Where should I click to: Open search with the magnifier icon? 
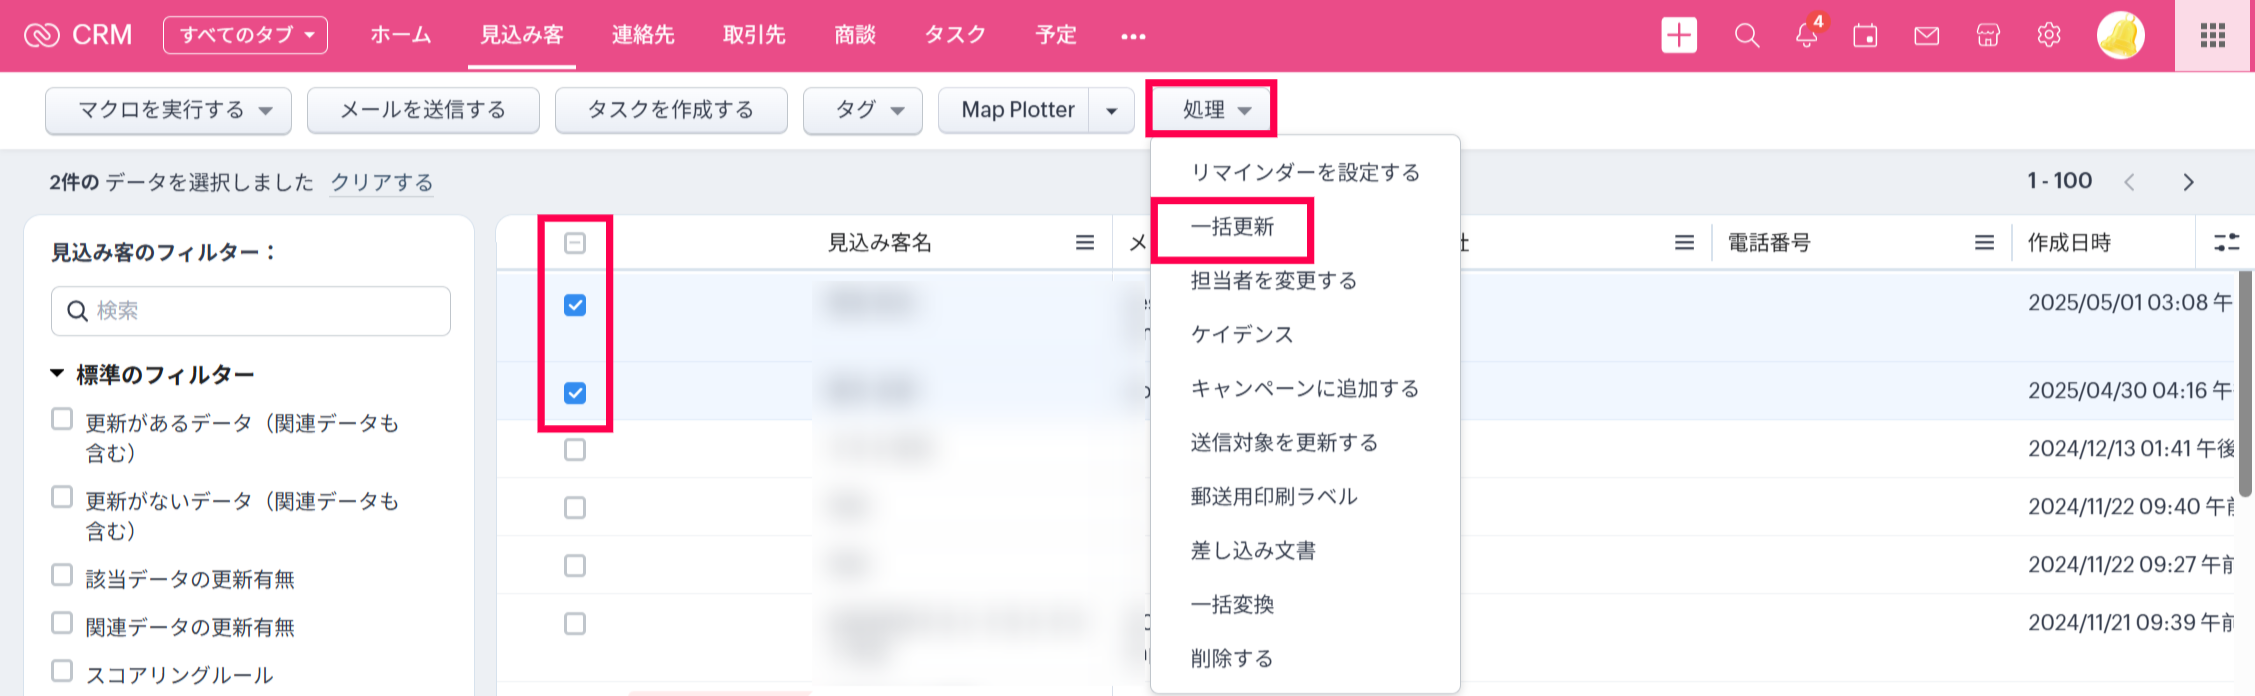click(1746, 36)
